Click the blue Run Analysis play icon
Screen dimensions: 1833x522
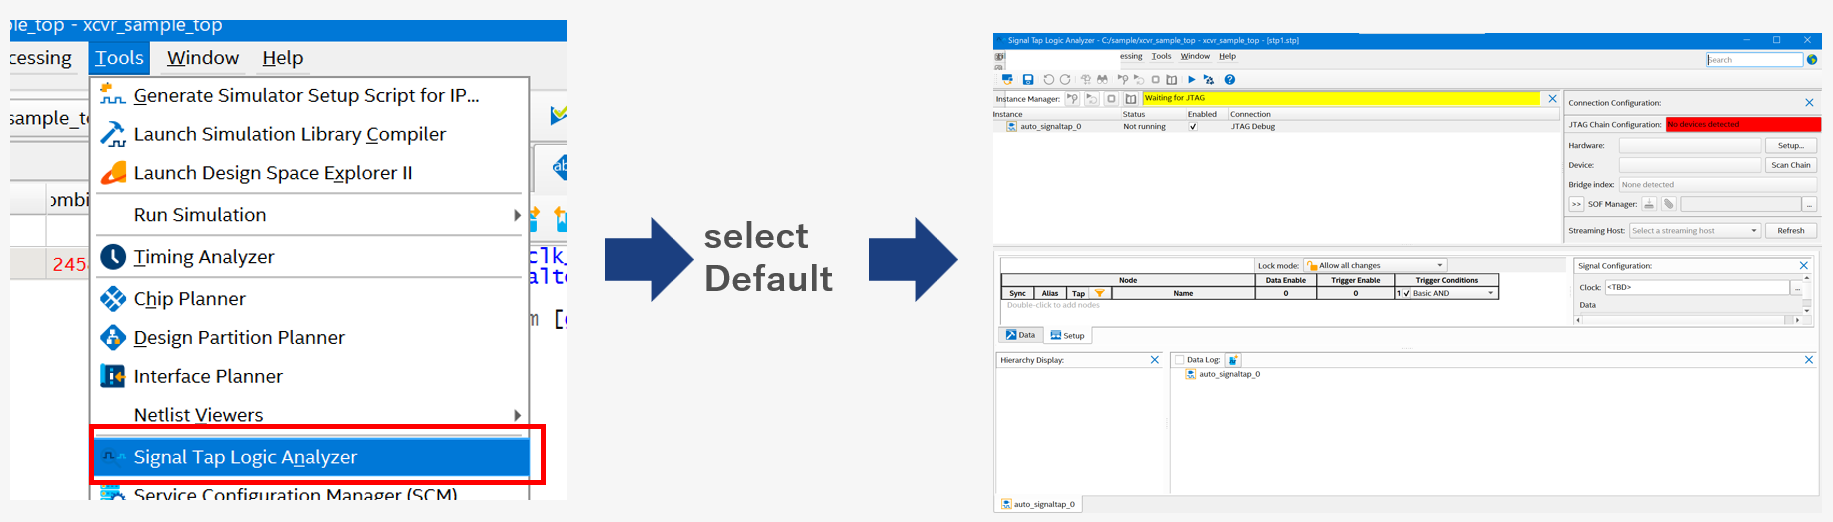(x=1191, y=80)
